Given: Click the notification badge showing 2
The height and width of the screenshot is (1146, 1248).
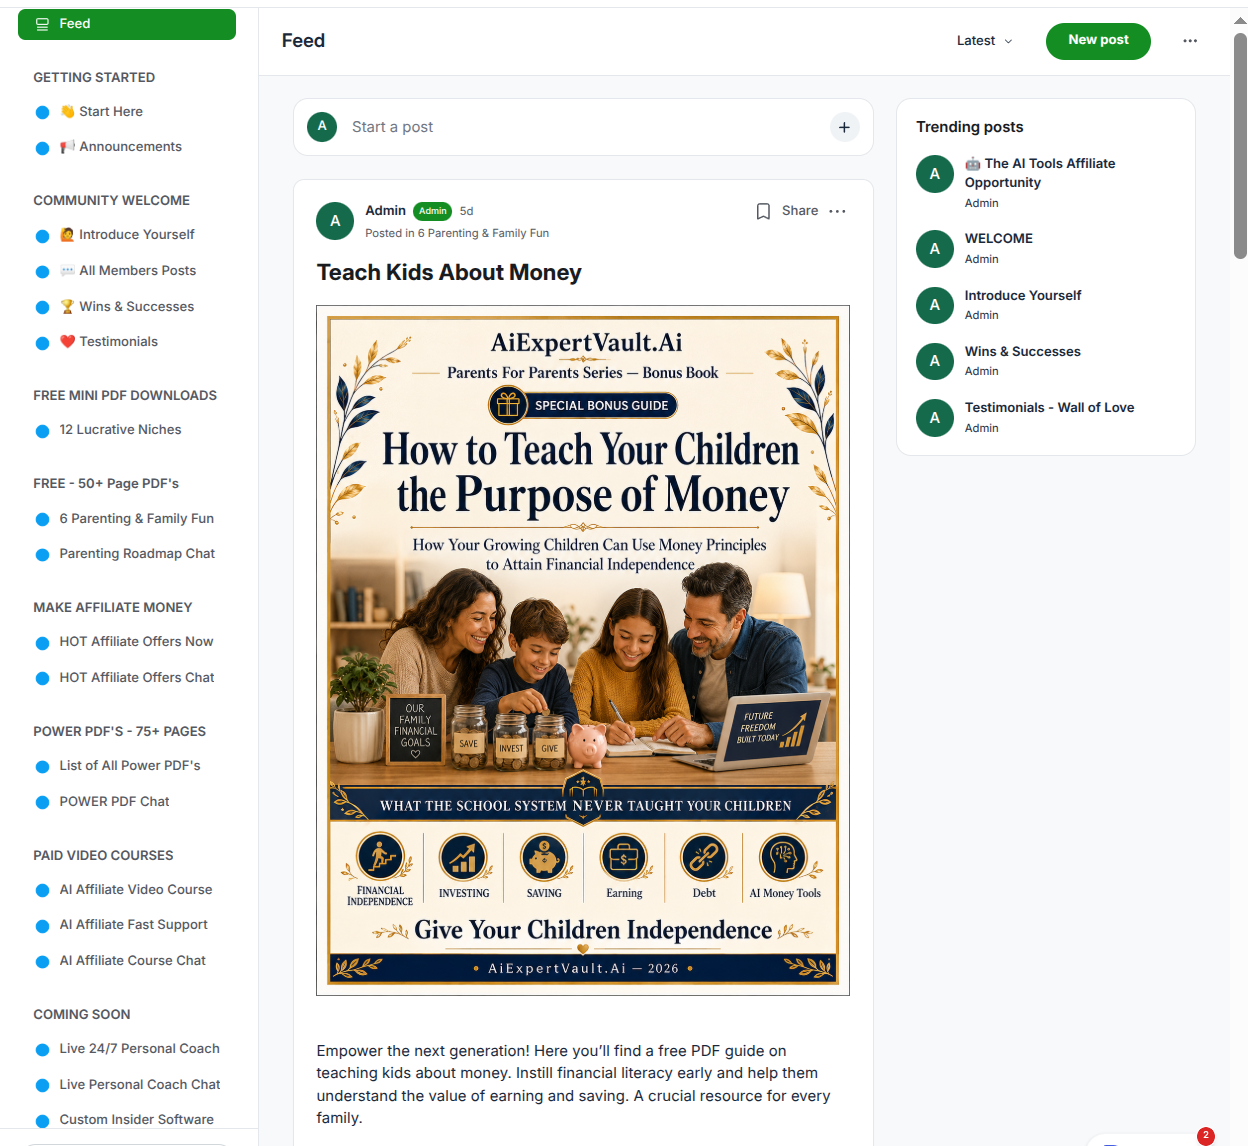Looking at the screenshot, I should point(1206,1136).
